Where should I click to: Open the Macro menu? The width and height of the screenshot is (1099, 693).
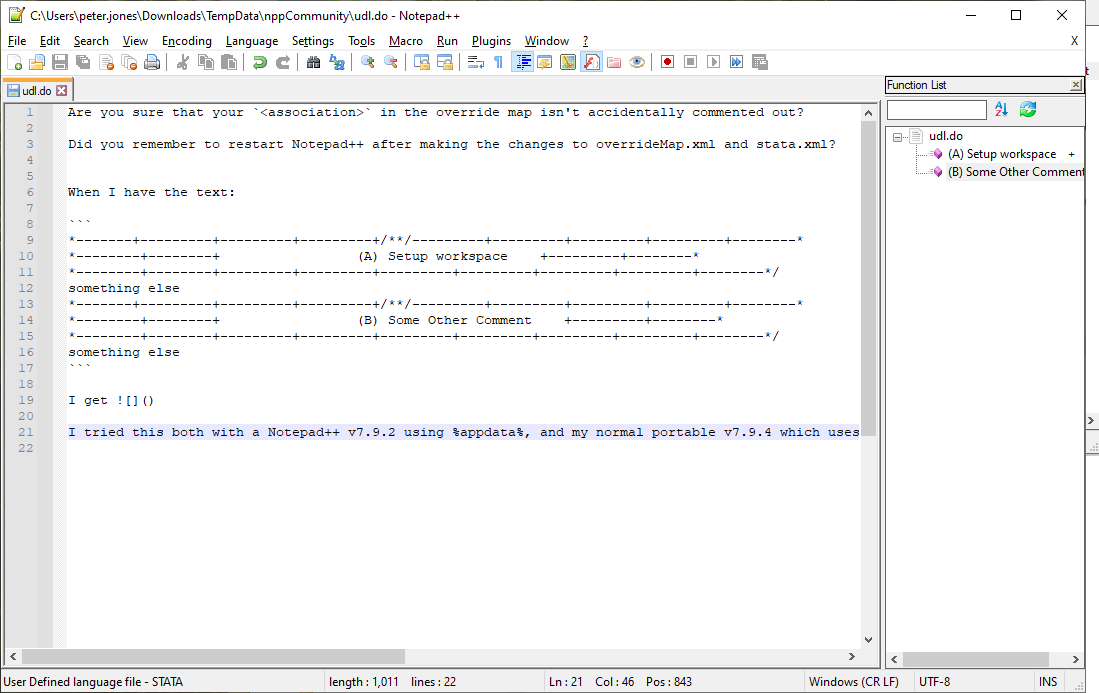click(406, 41)
